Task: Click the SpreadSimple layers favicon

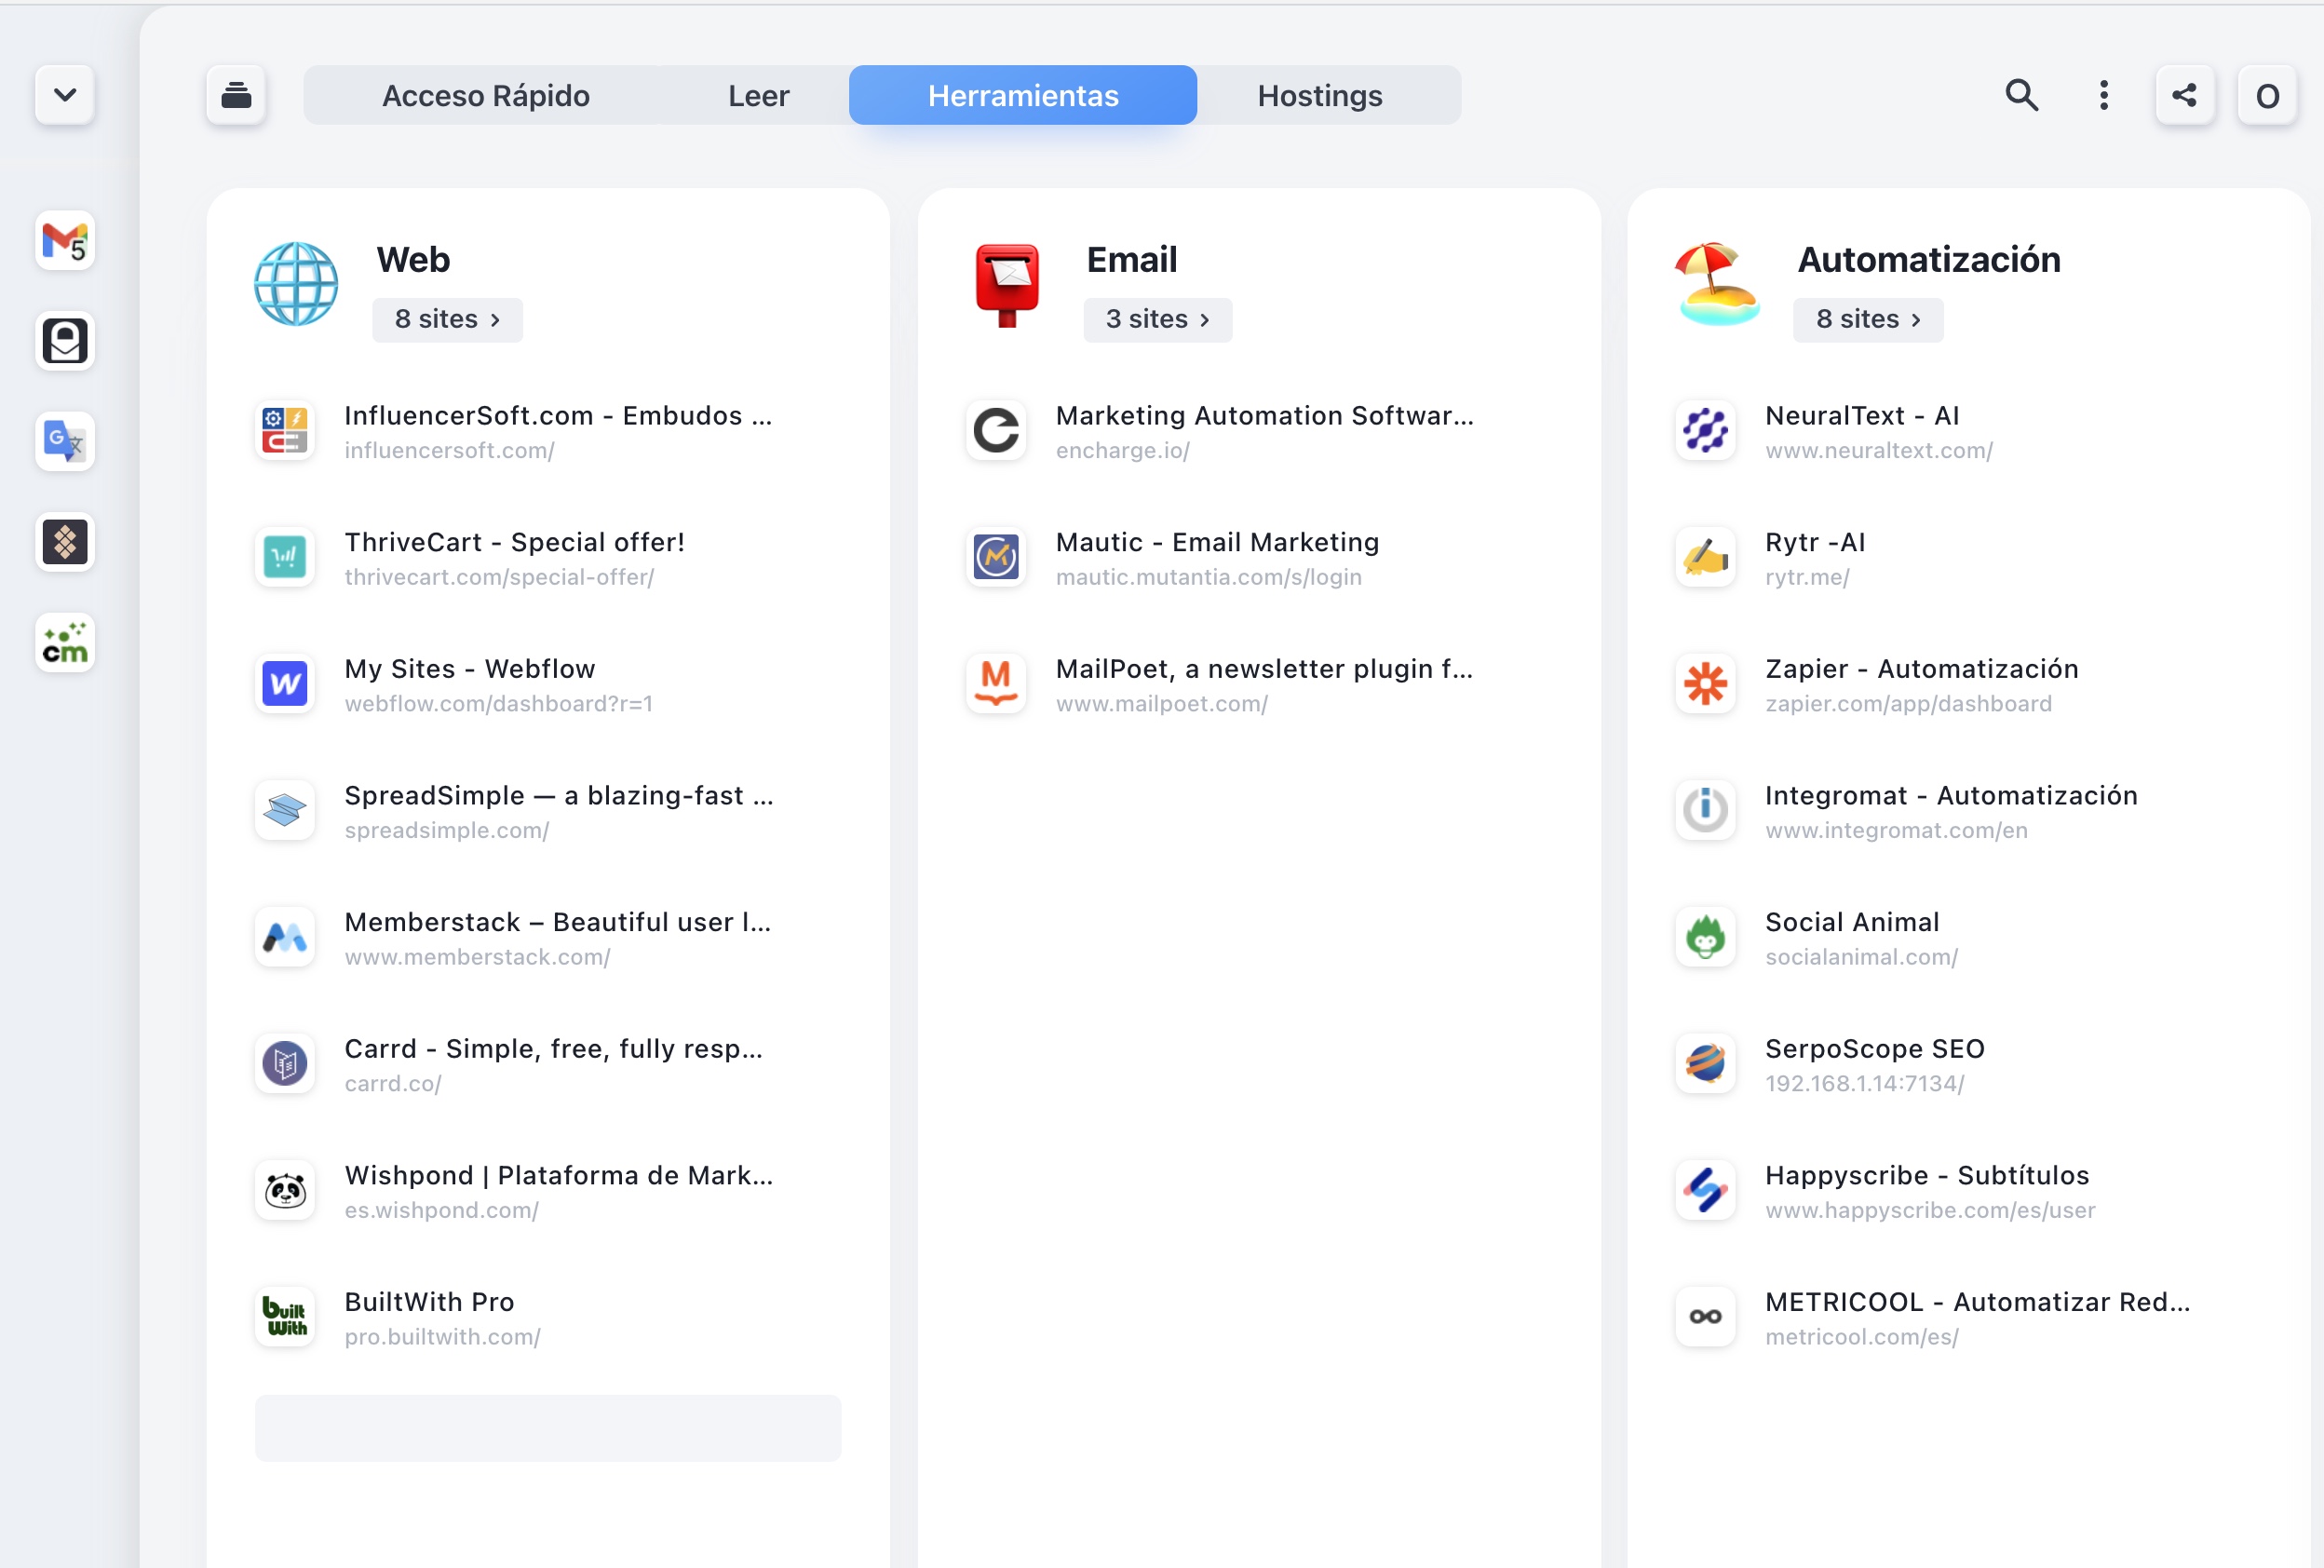Action: tap(285, 810)
